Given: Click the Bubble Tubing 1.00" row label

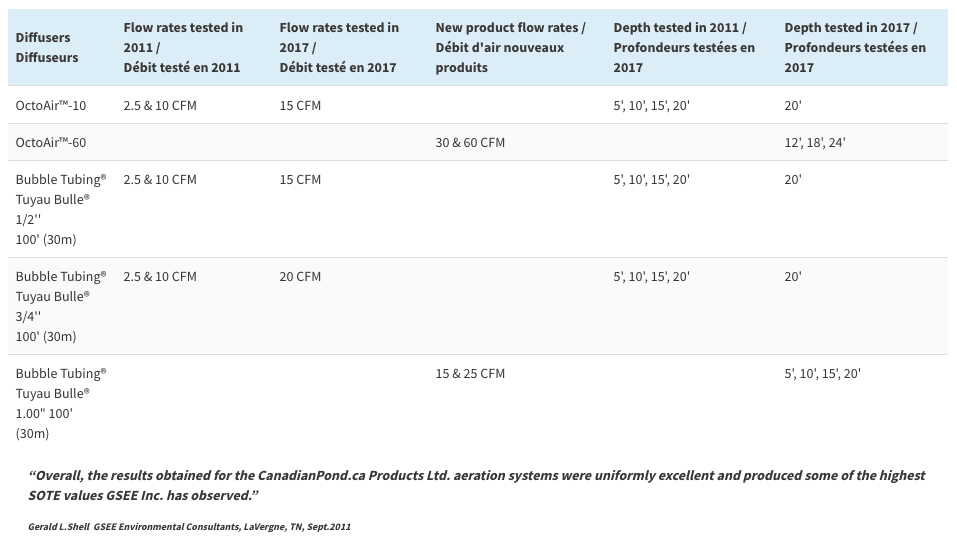Looking at the screenshot, I should pos(60,403).
